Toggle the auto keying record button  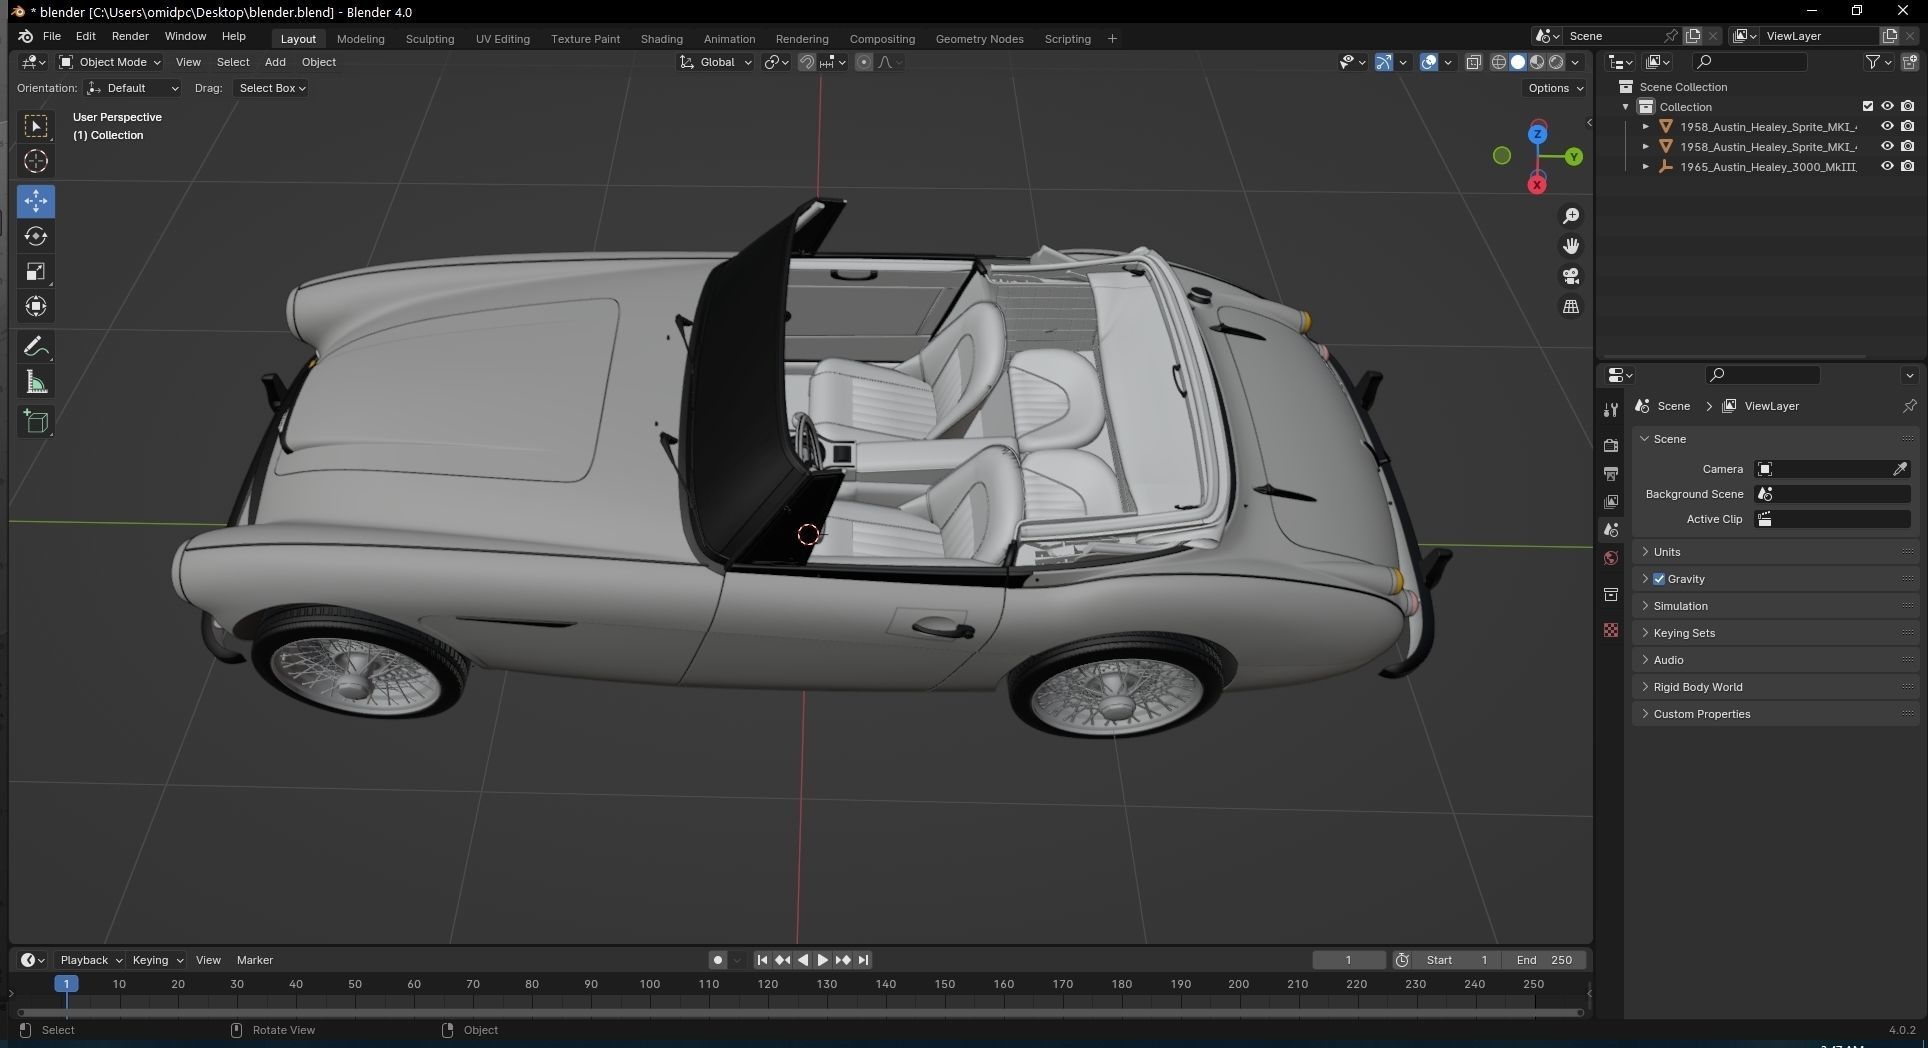[717, 960]
